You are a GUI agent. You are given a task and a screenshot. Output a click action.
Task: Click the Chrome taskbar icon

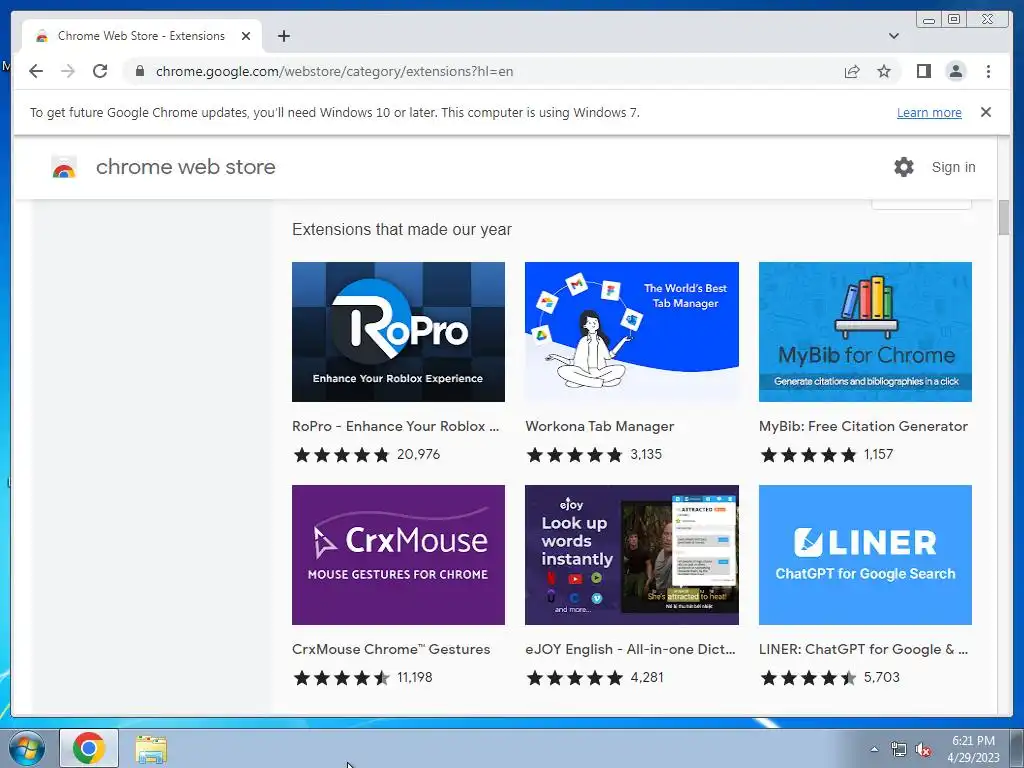coord(89,748)
